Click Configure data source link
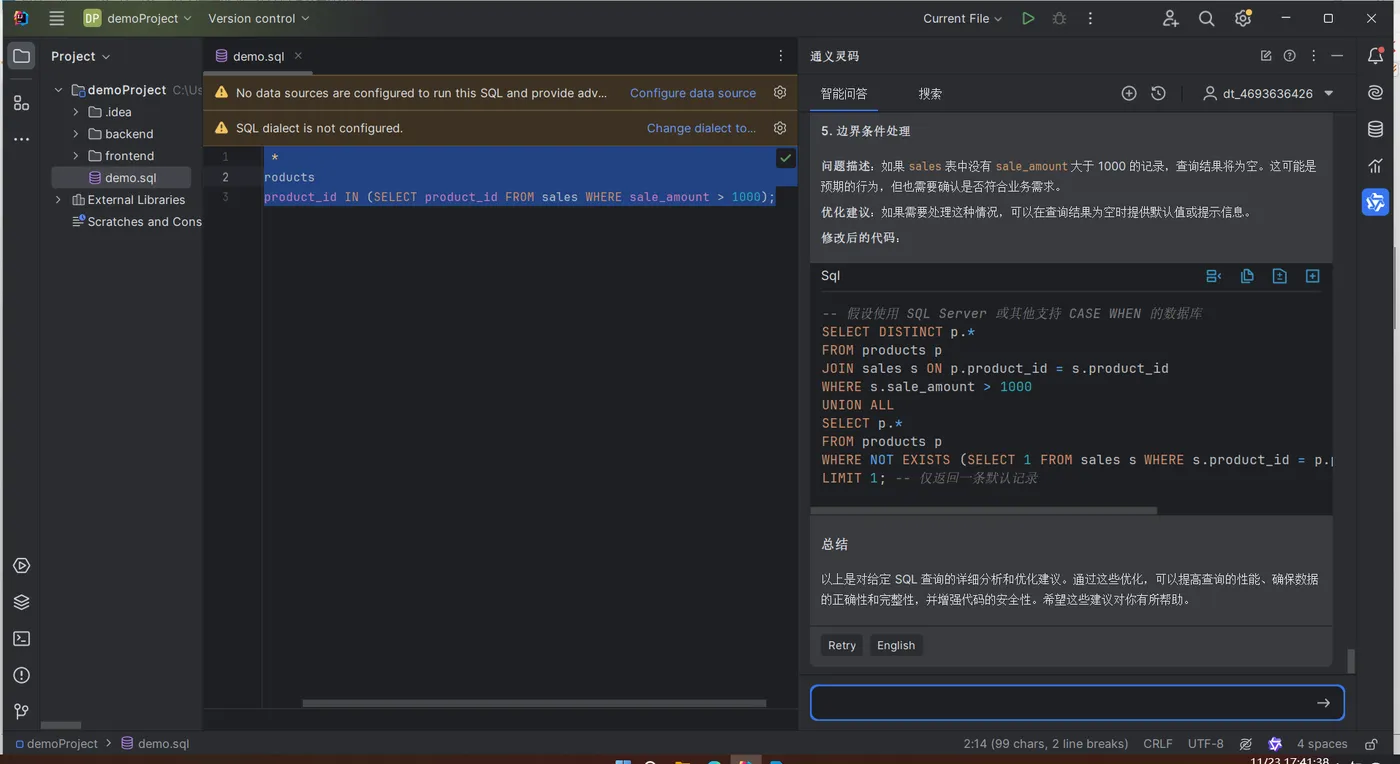Screen dimensions: 1400x764 click(693, 93)
